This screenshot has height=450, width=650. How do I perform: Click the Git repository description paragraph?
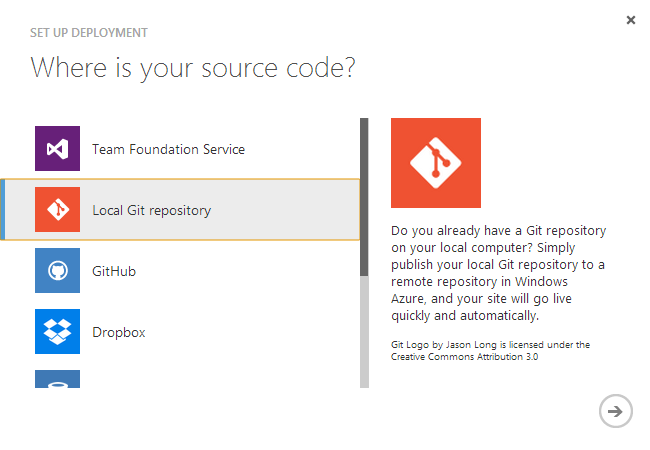point(498,273)
